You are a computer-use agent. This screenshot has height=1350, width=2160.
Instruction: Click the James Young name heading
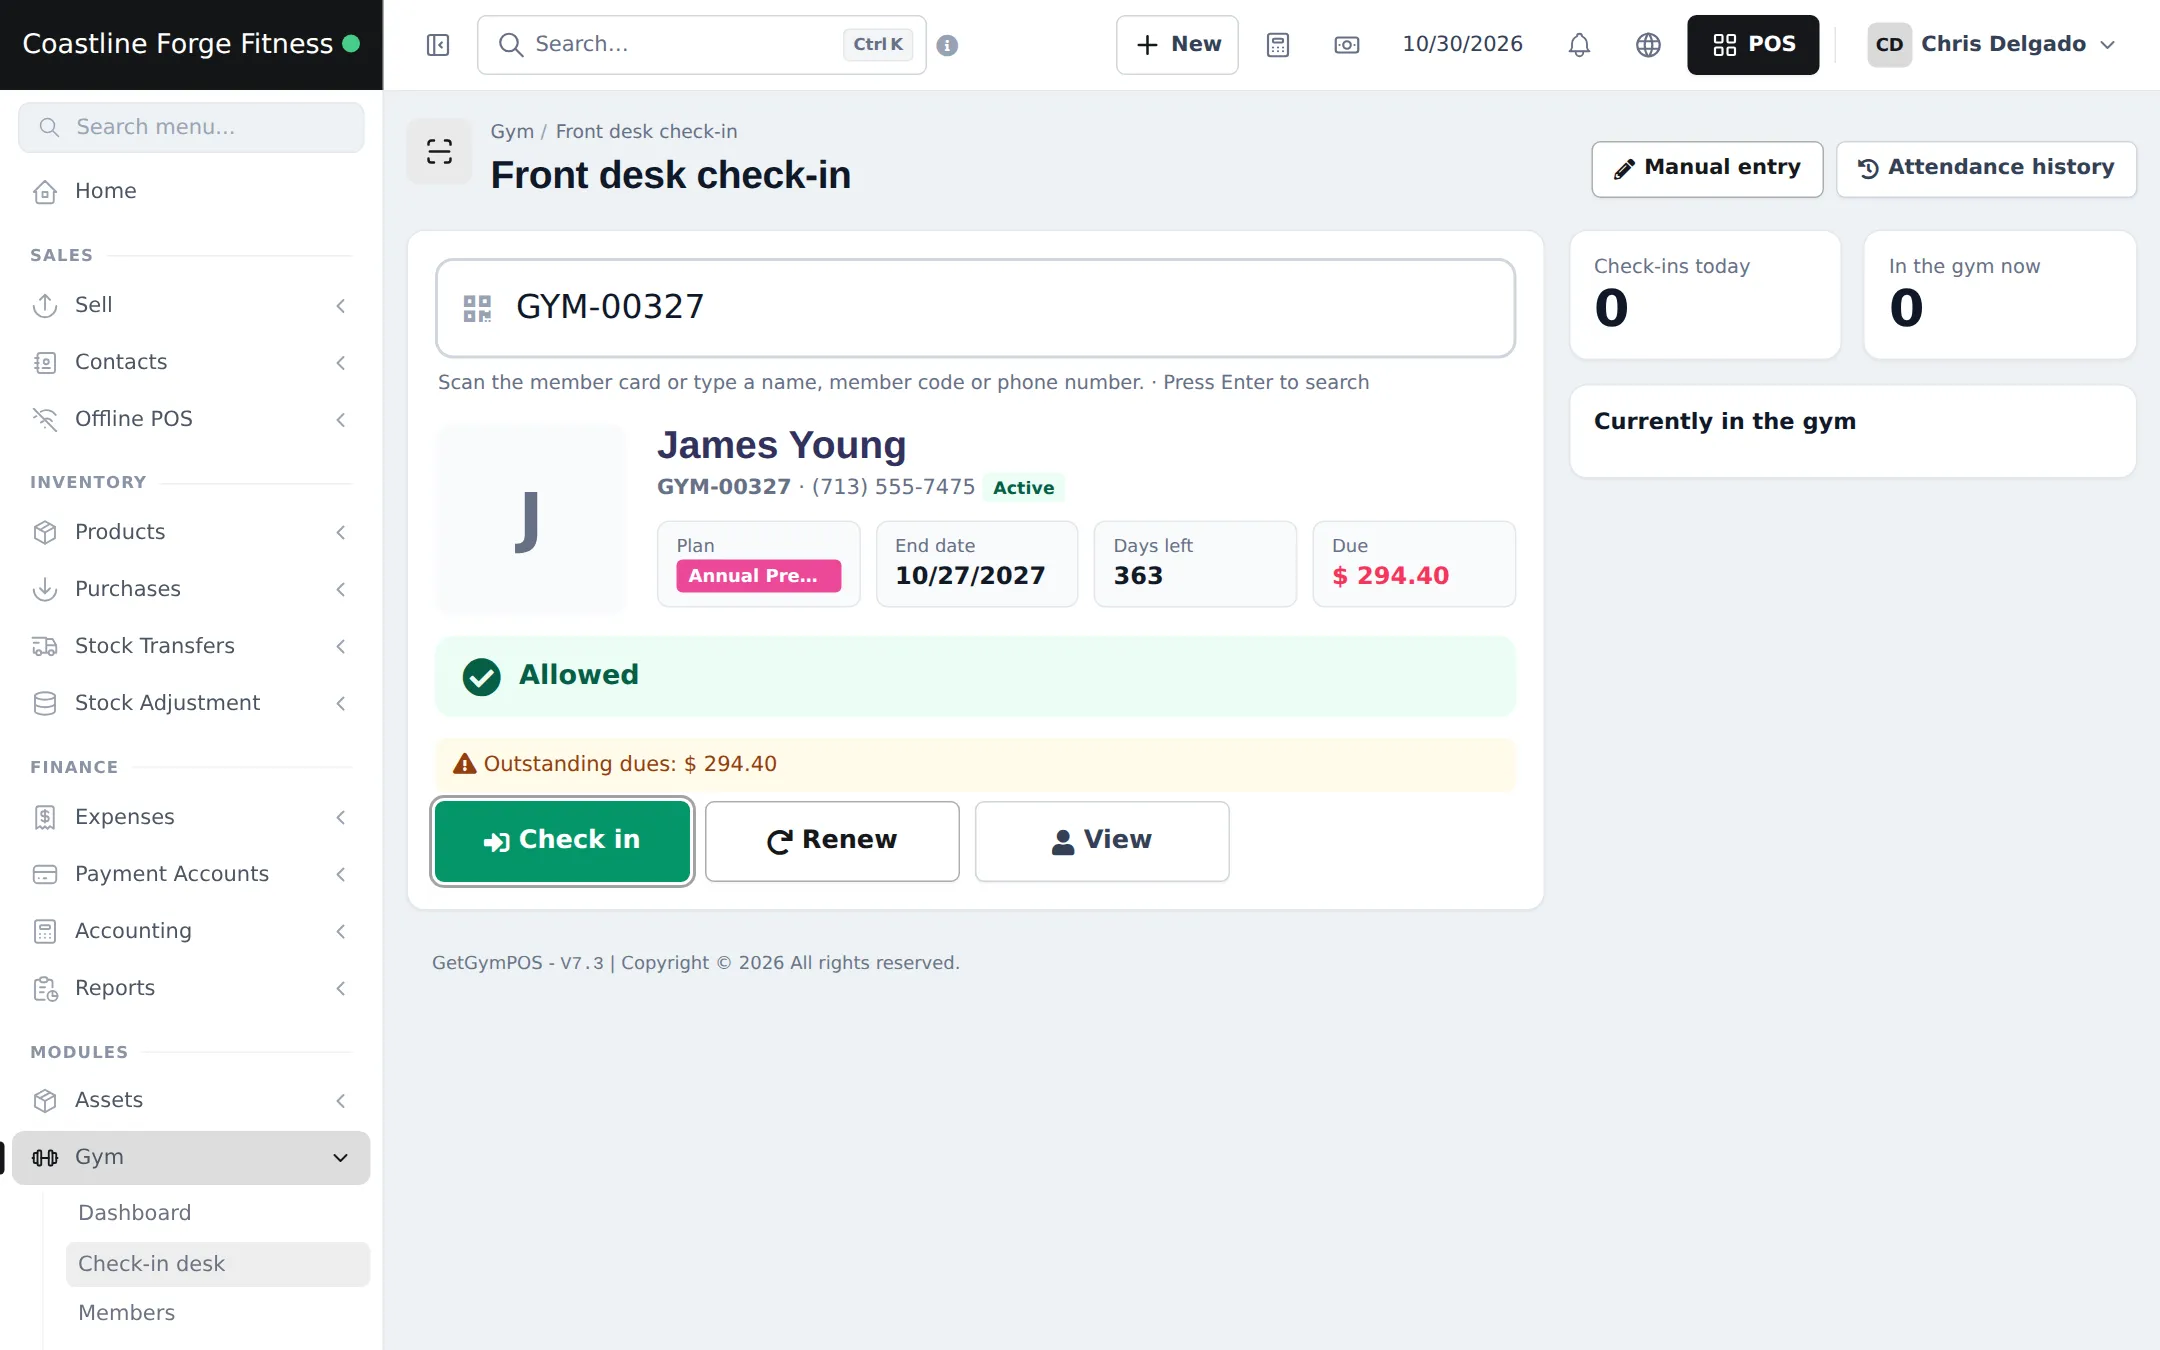point(781,445)
